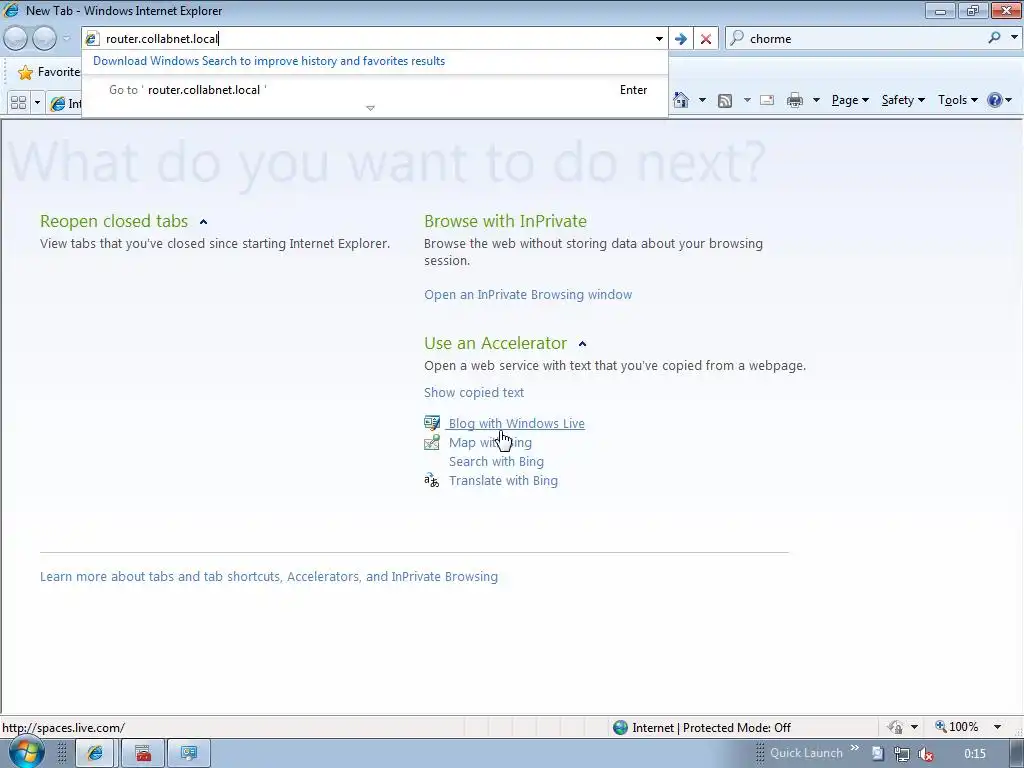This screenshot has width=1024, height=768.
Task: Open the Windows Start orb
Action: [26, 752]
